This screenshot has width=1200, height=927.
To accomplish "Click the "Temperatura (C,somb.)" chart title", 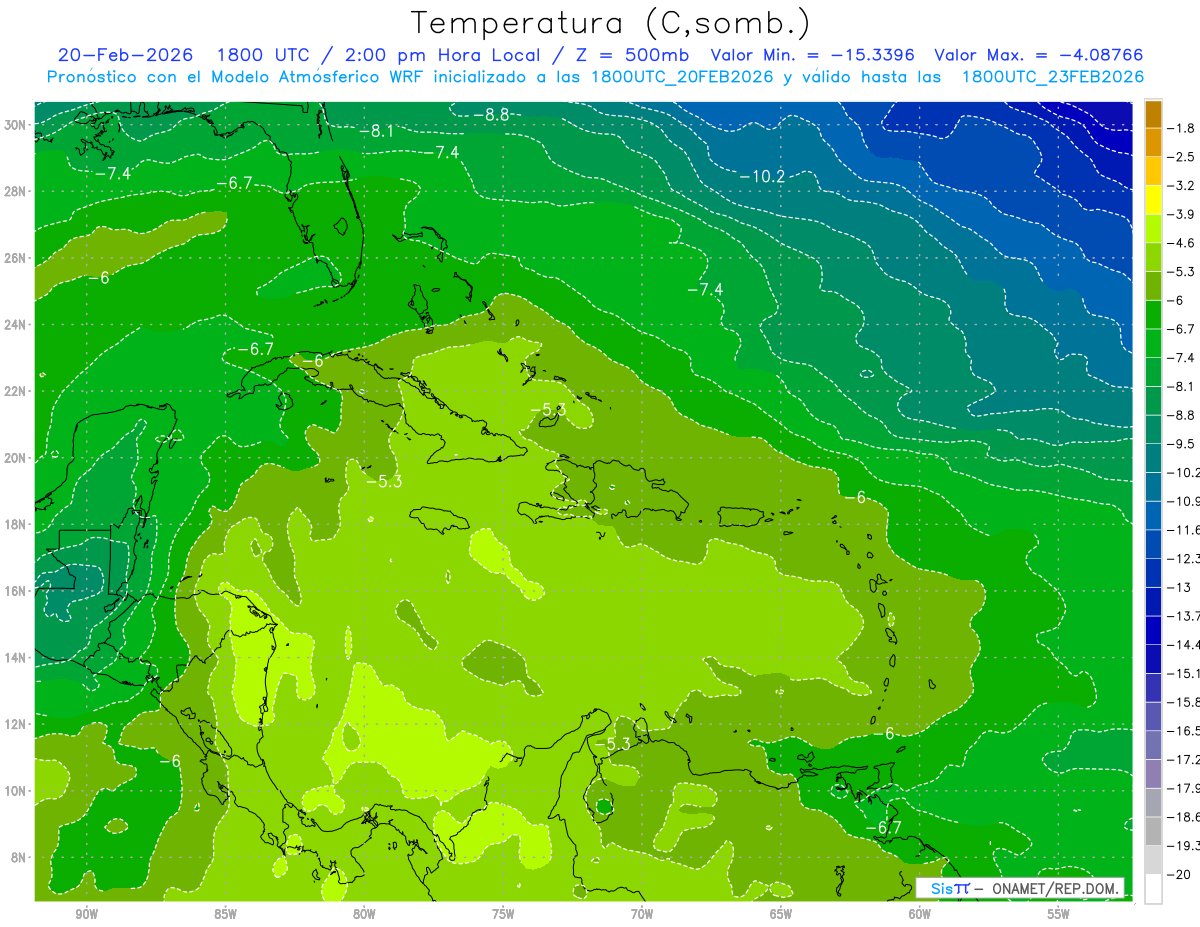I will [611, 24].
